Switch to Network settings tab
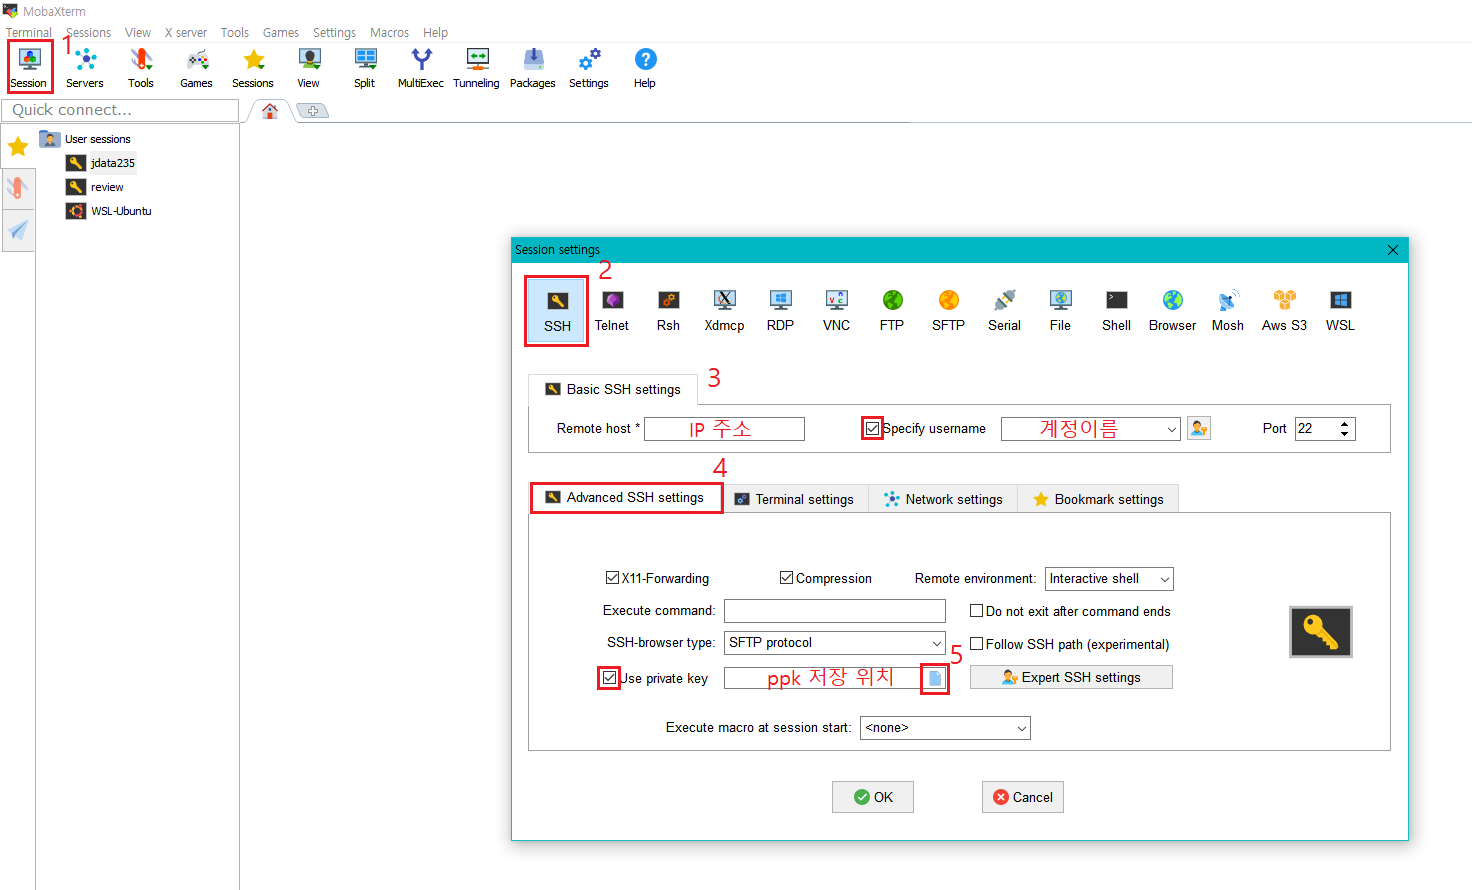Screen dimensions: 1472x890 (x=943, y=499)
